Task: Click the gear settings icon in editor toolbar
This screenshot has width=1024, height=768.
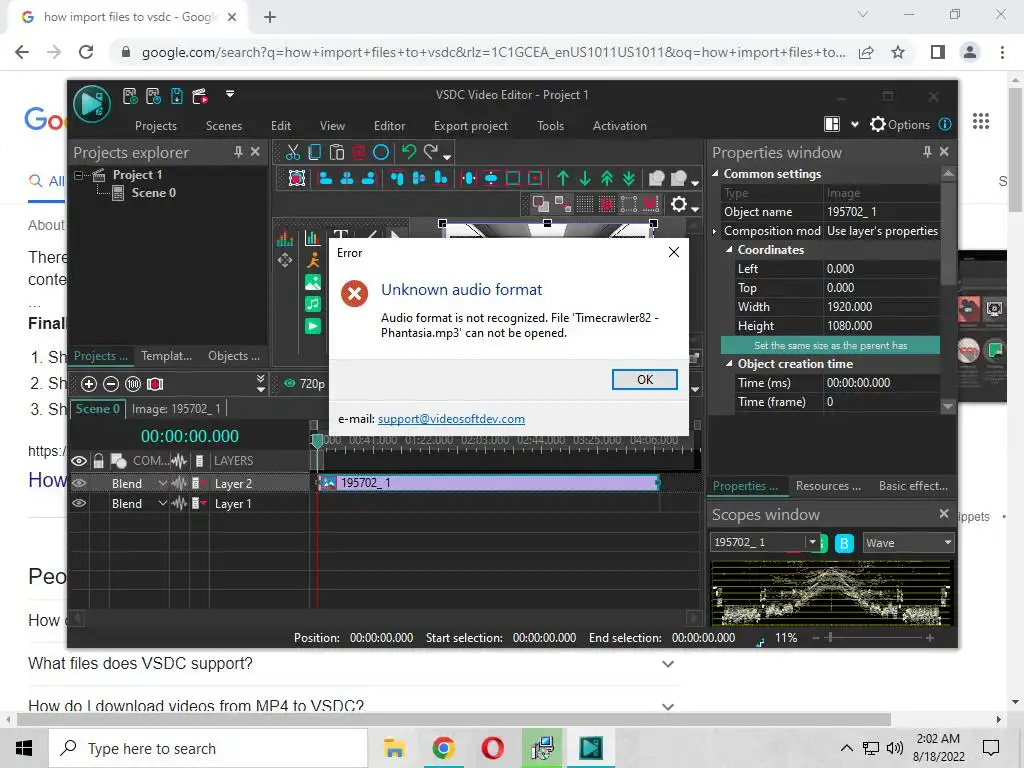Action: tap(679, 204)
